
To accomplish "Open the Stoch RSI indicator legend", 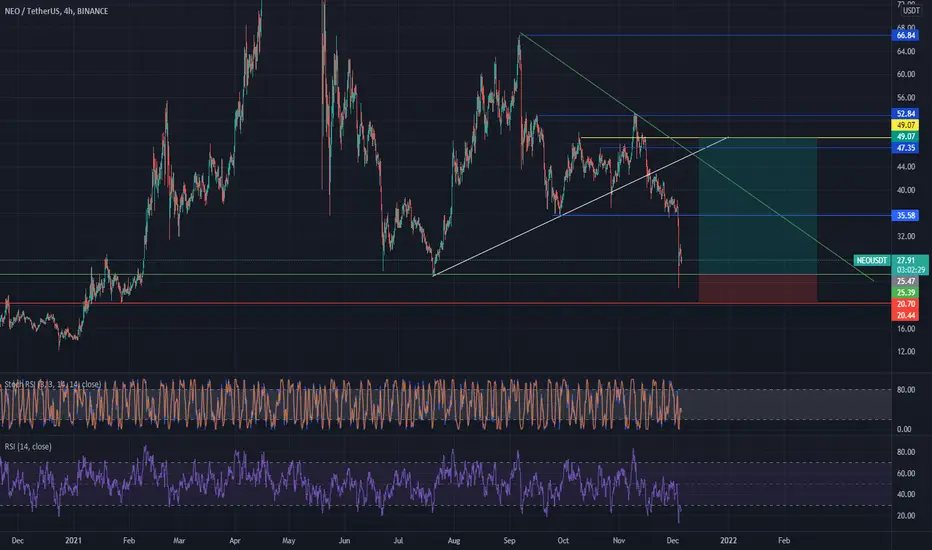I will [52, 385].
